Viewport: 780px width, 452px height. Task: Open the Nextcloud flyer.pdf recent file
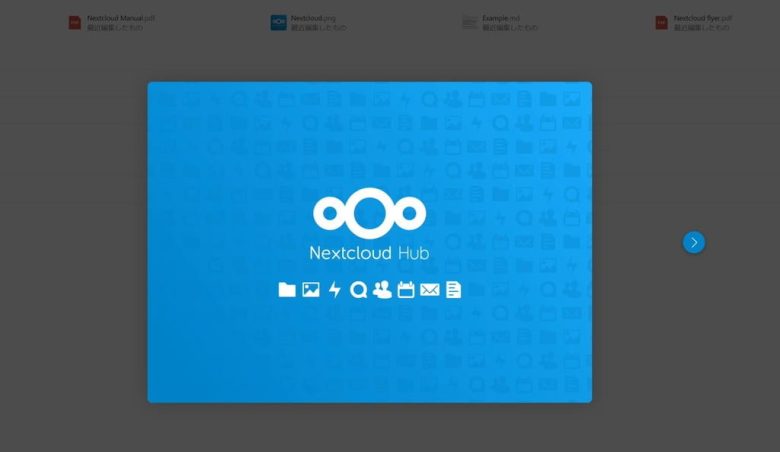693,23
